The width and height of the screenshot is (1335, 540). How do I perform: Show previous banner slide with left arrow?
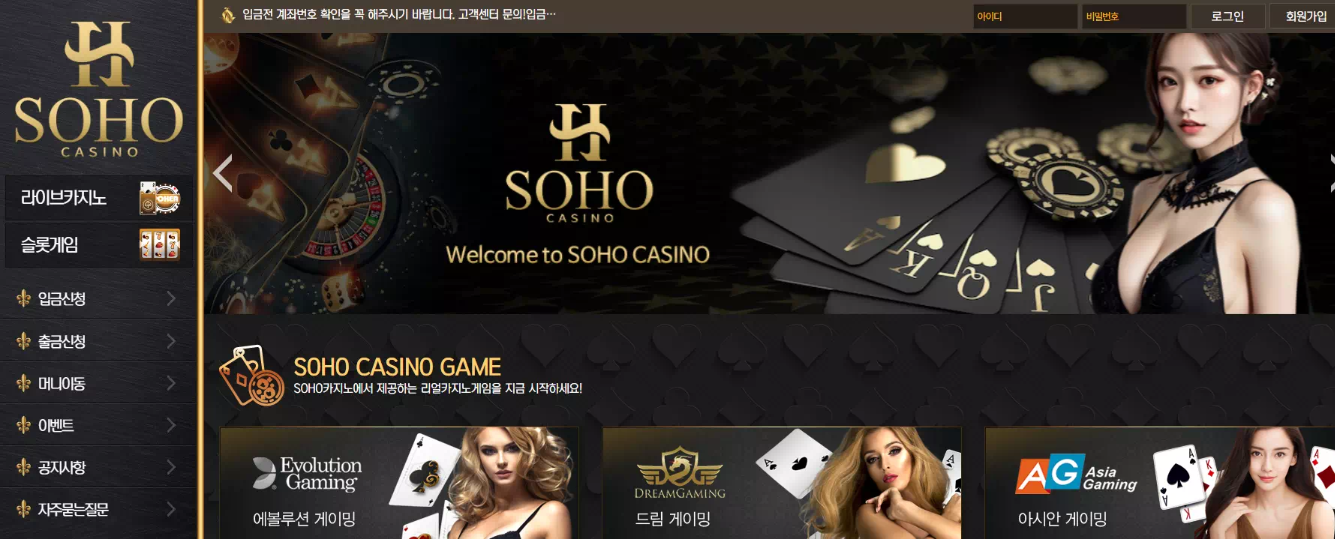click(x=222, y=173)
